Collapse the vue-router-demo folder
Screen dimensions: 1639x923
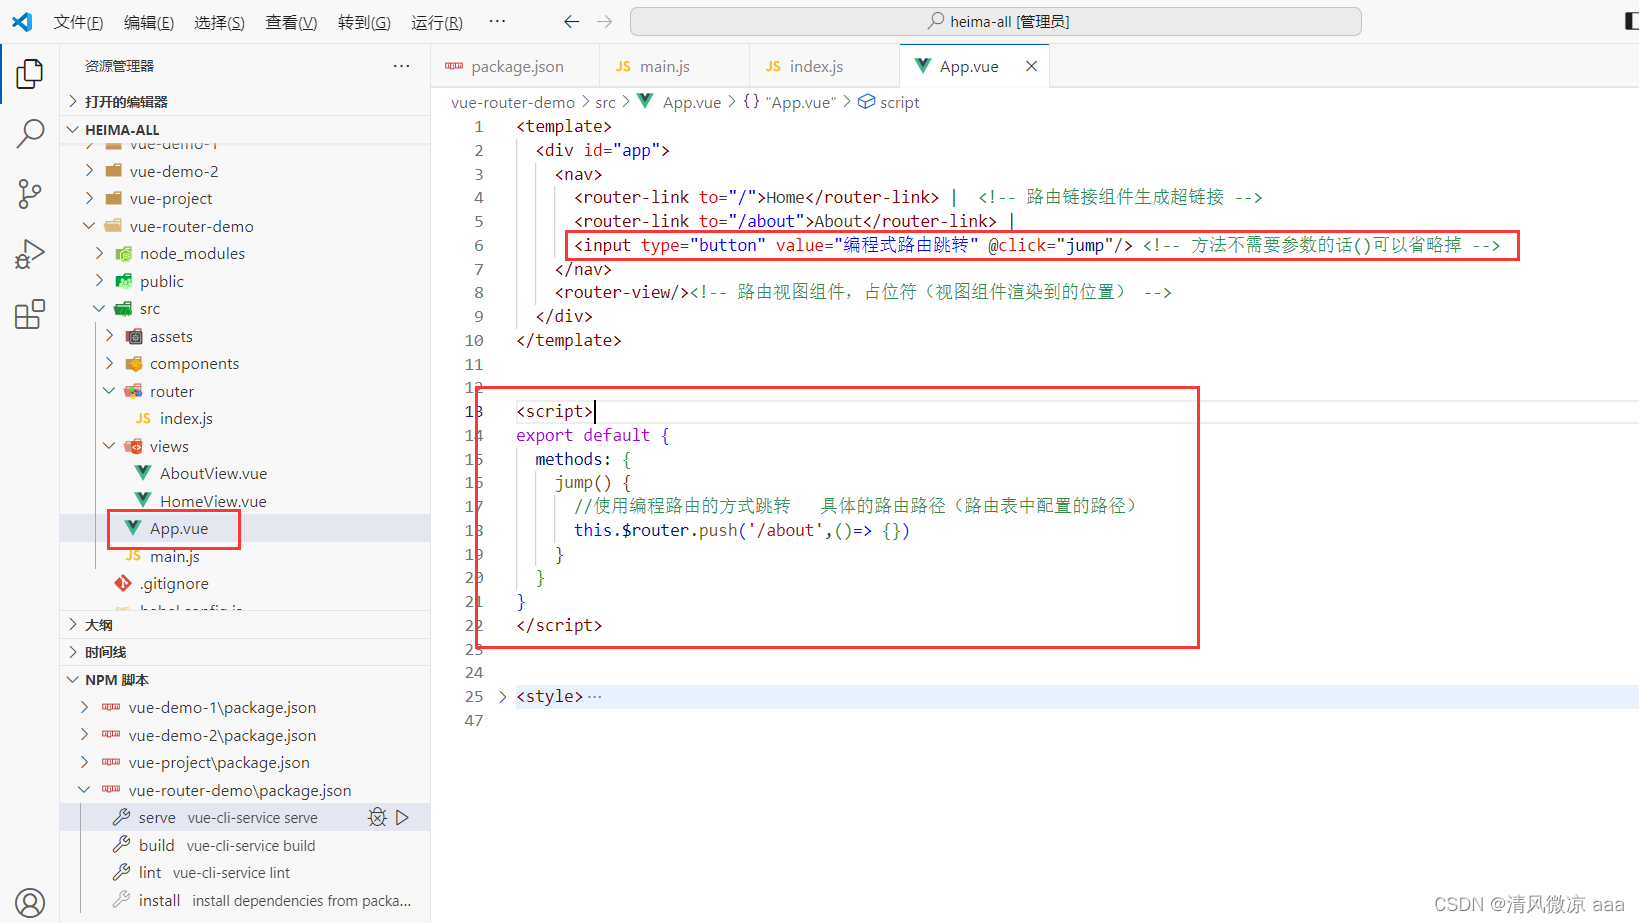[x=245, y=226]
